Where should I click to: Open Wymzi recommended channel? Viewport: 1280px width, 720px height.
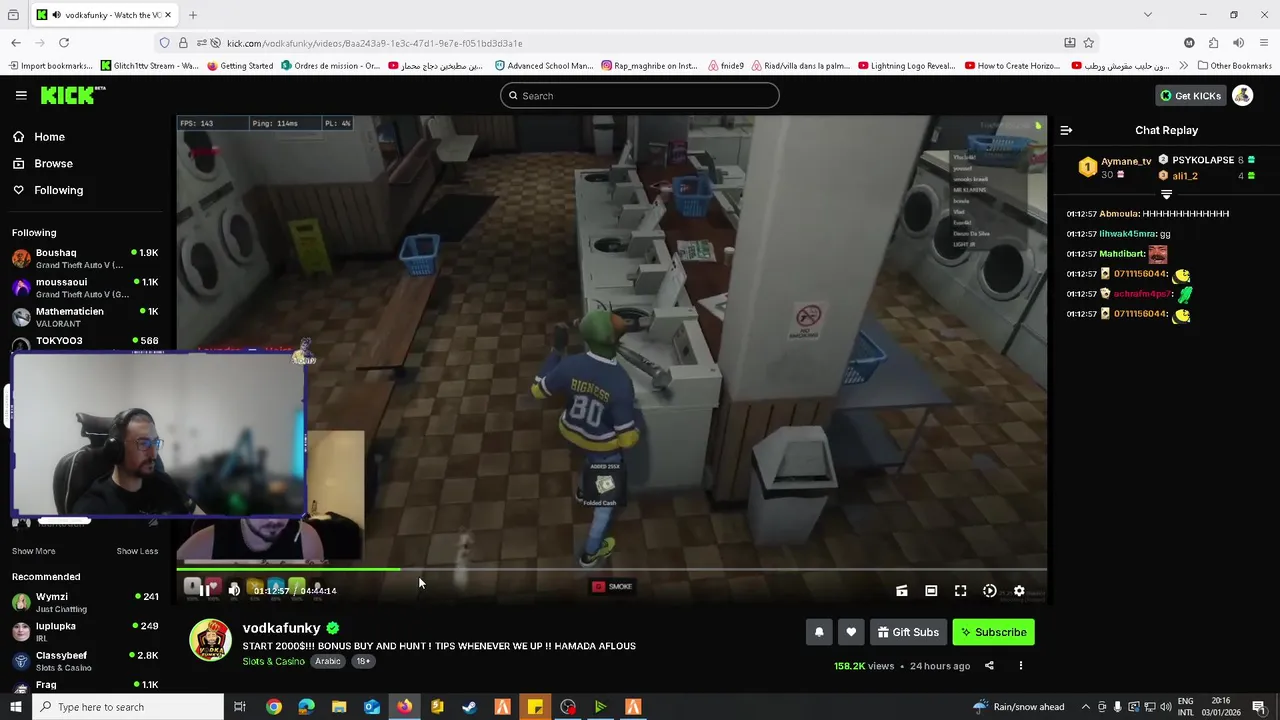pos(85,602)
